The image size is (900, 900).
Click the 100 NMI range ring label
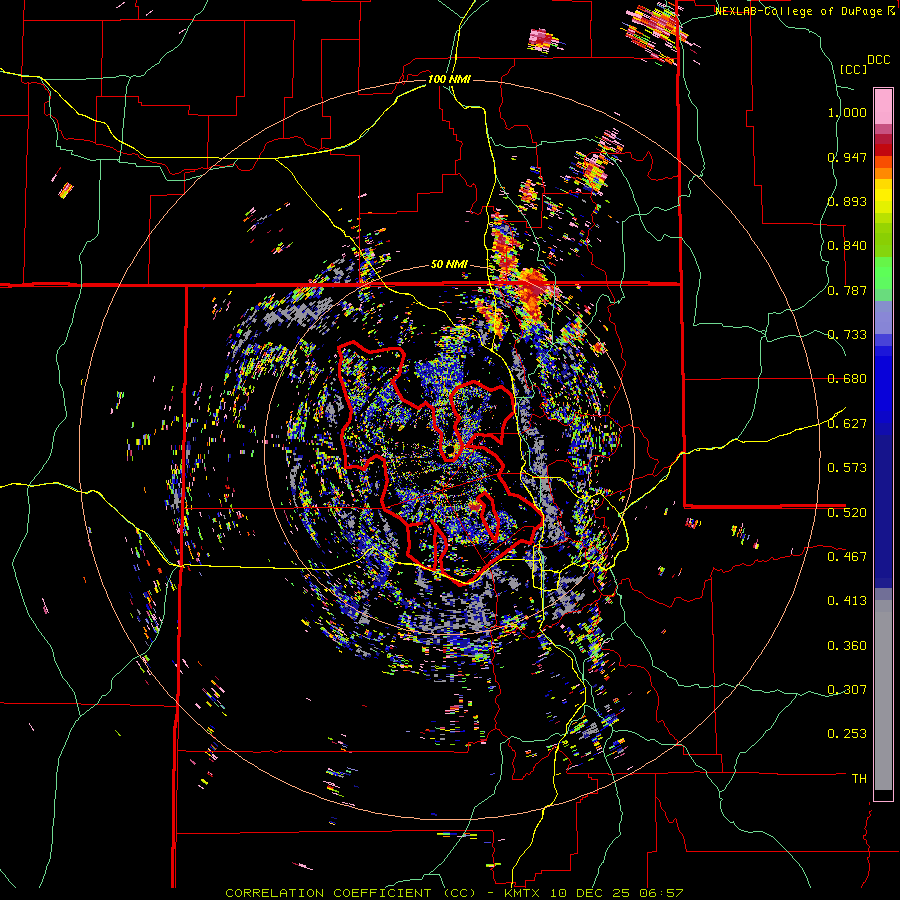[449, 79]
